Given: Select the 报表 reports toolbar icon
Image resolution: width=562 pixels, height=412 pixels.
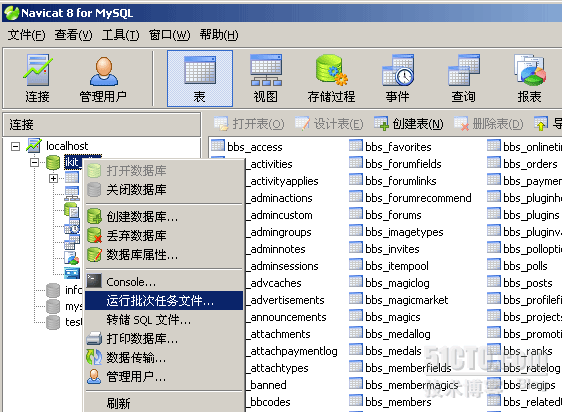Looking at the screenshot, I should [529, 79].
